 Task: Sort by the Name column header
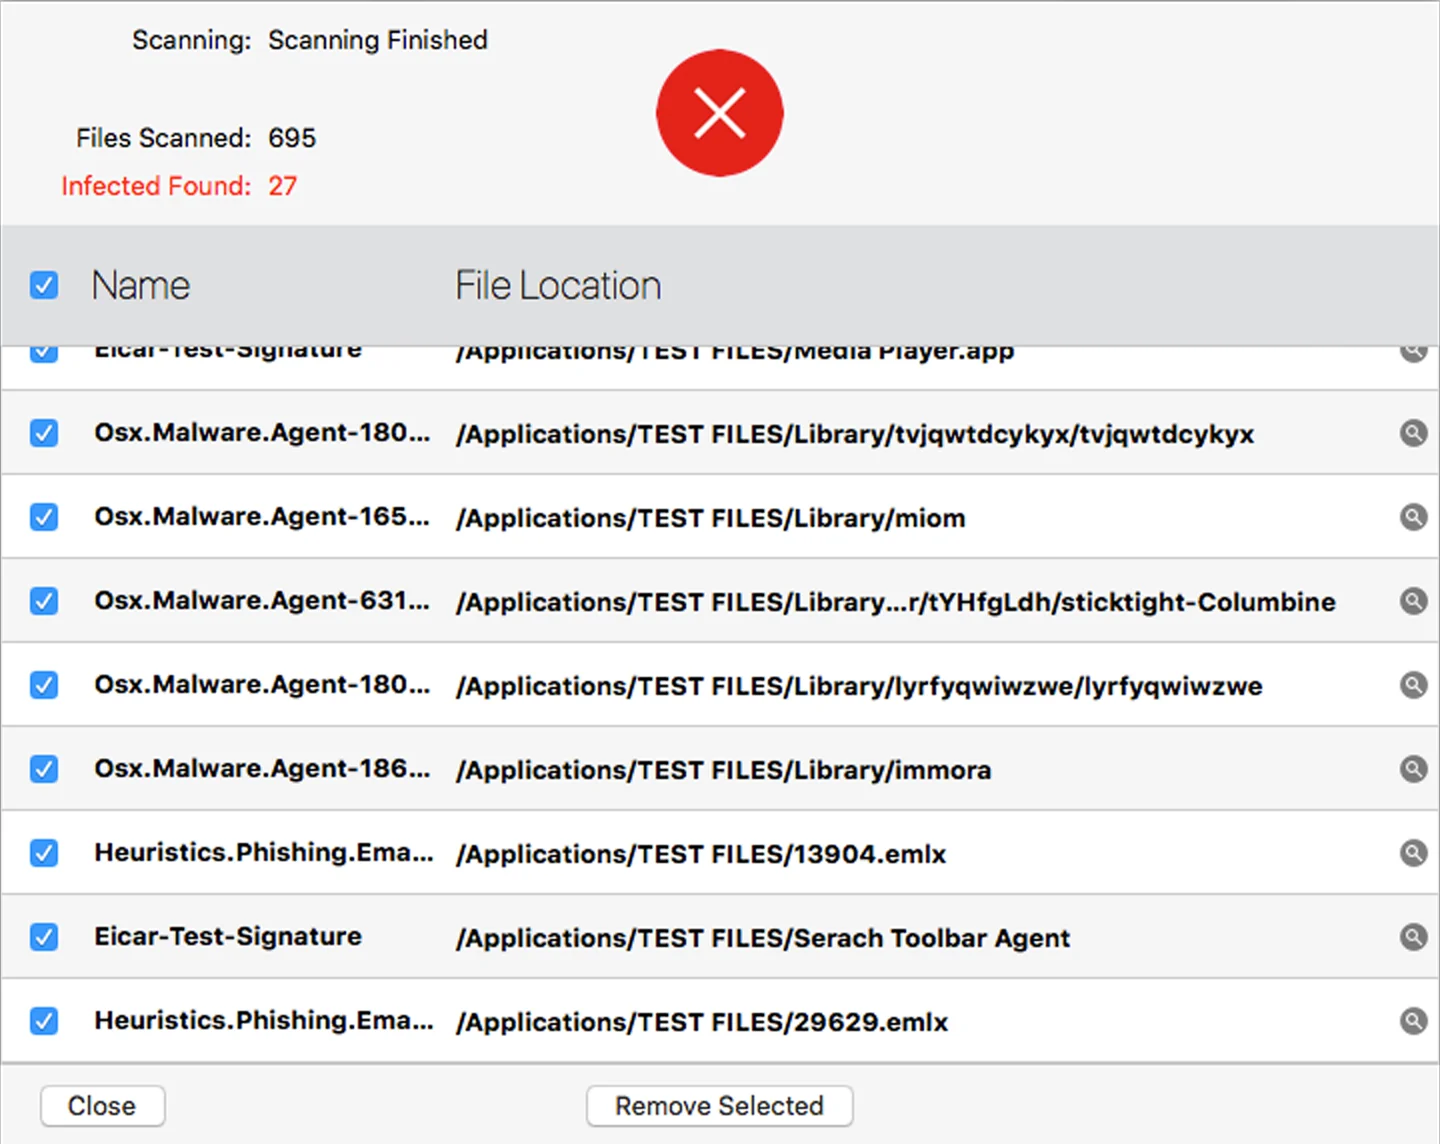pos(141,286)
